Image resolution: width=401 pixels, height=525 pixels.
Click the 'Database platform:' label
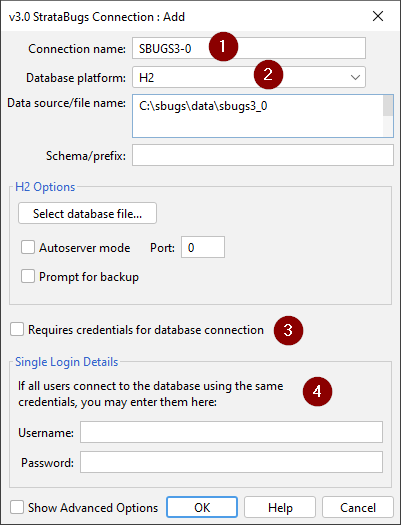(76, 78)
